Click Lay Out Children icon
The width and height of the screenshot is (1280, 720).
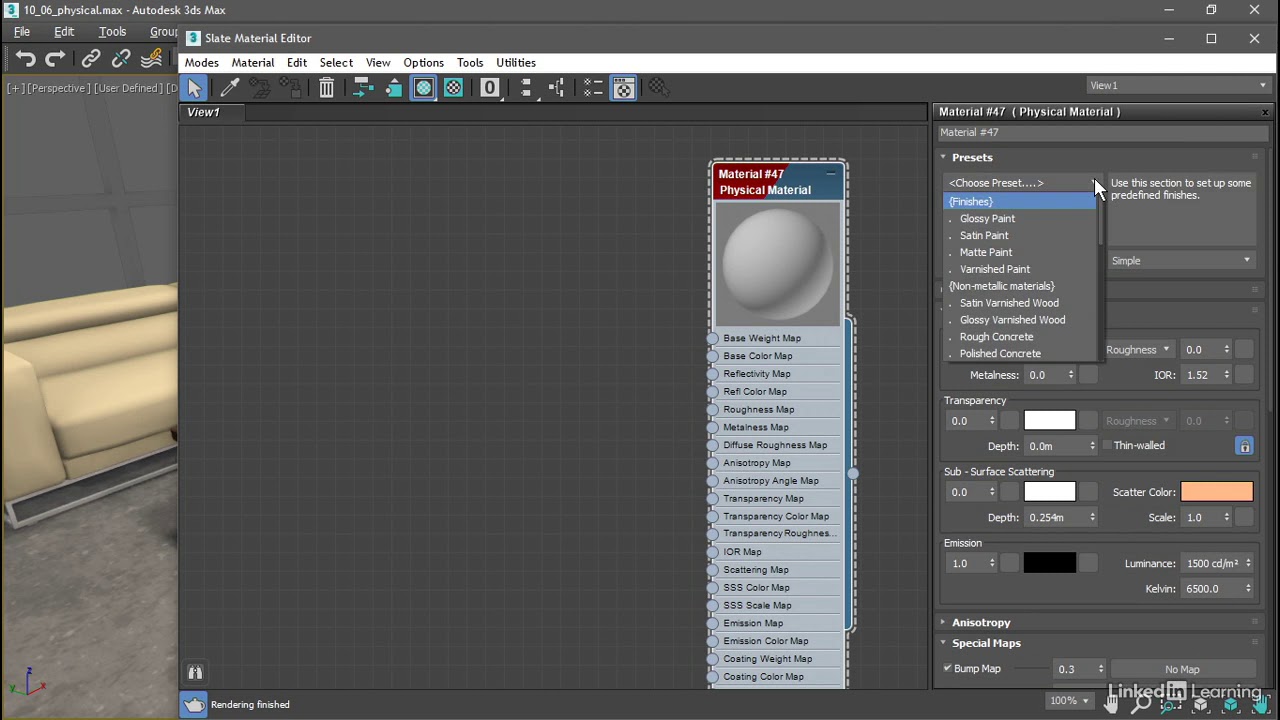click(x=557, y=88)
